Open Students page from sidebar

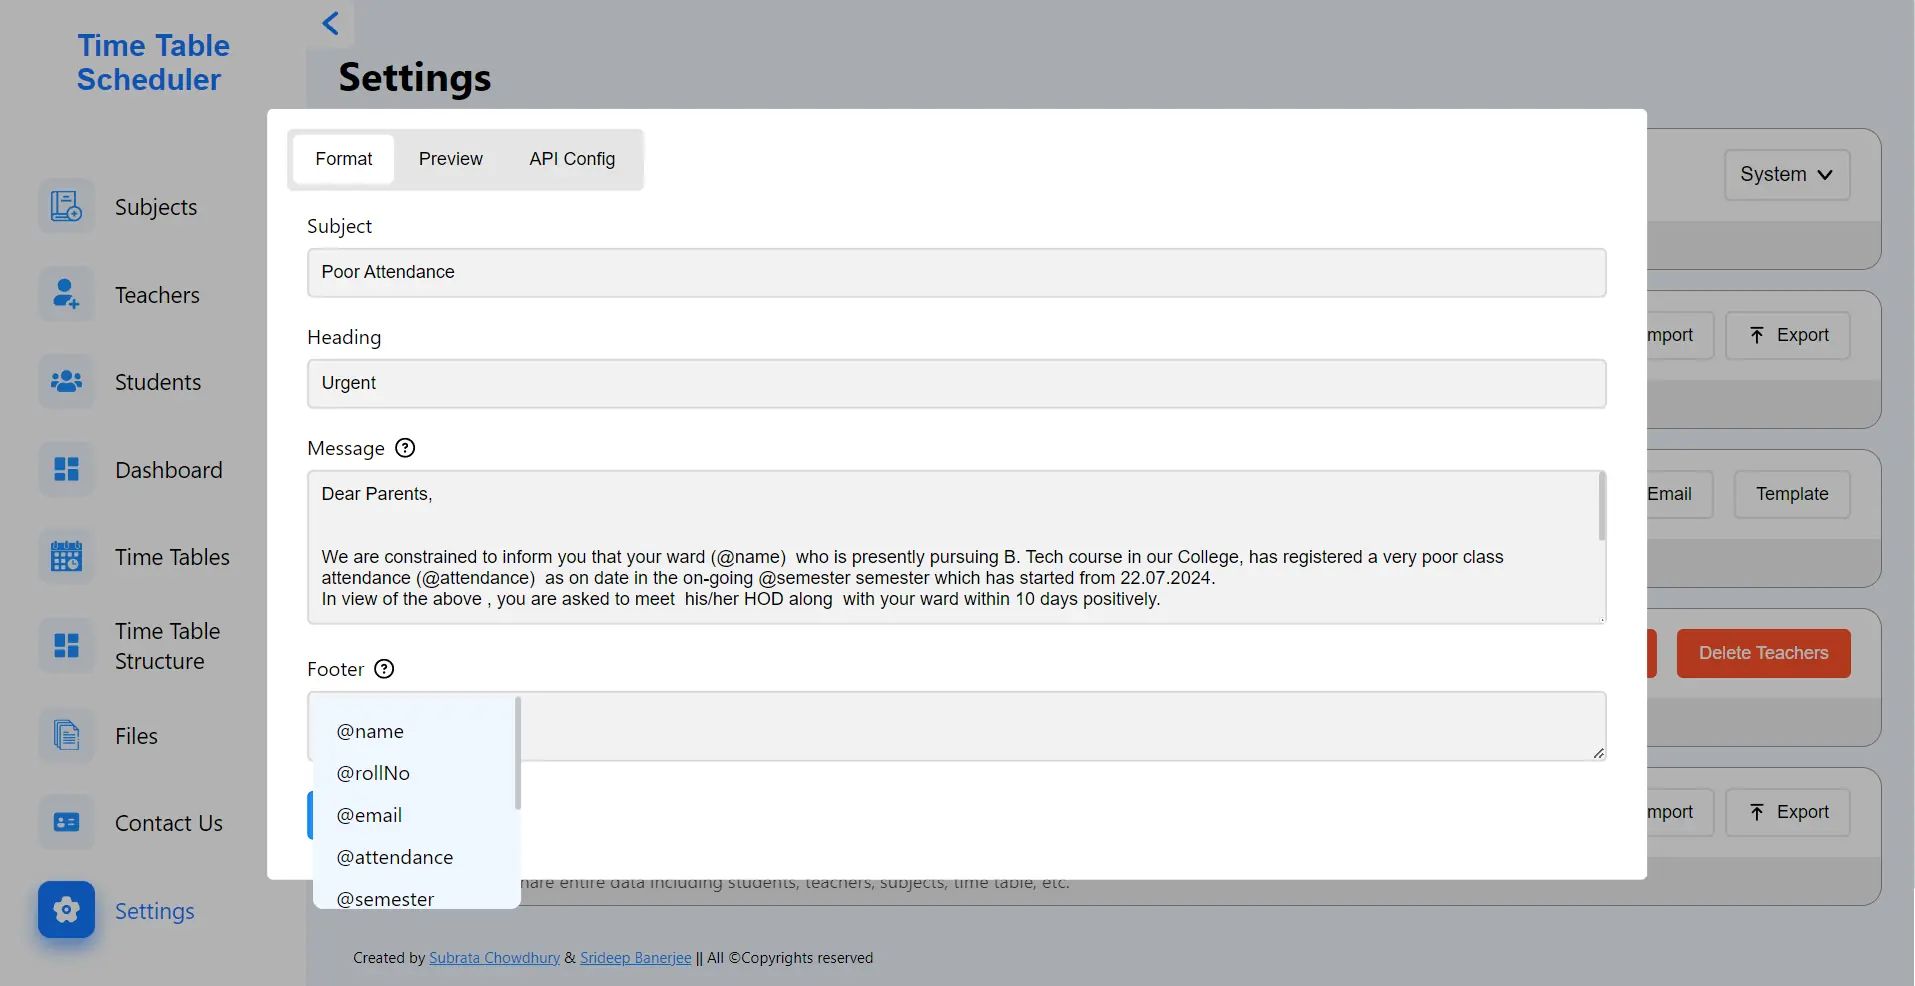pos(158,382)
